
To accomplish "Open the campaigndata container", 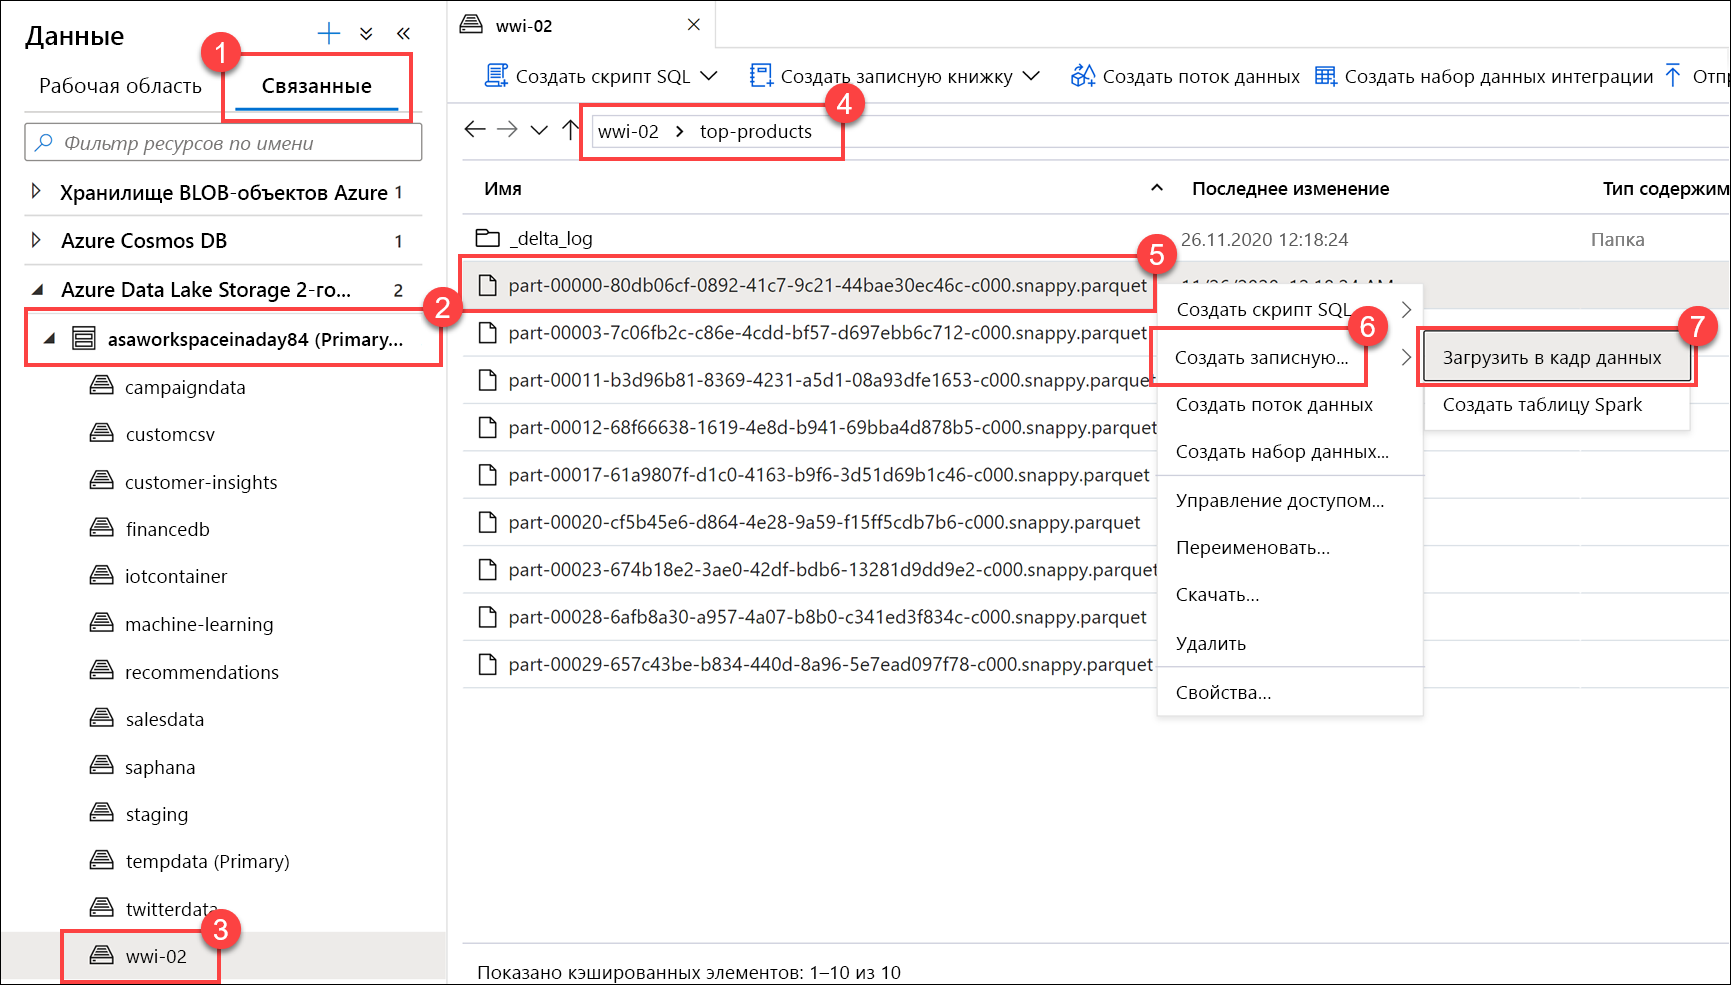I will pyautogui.click(x=185, y=387).
